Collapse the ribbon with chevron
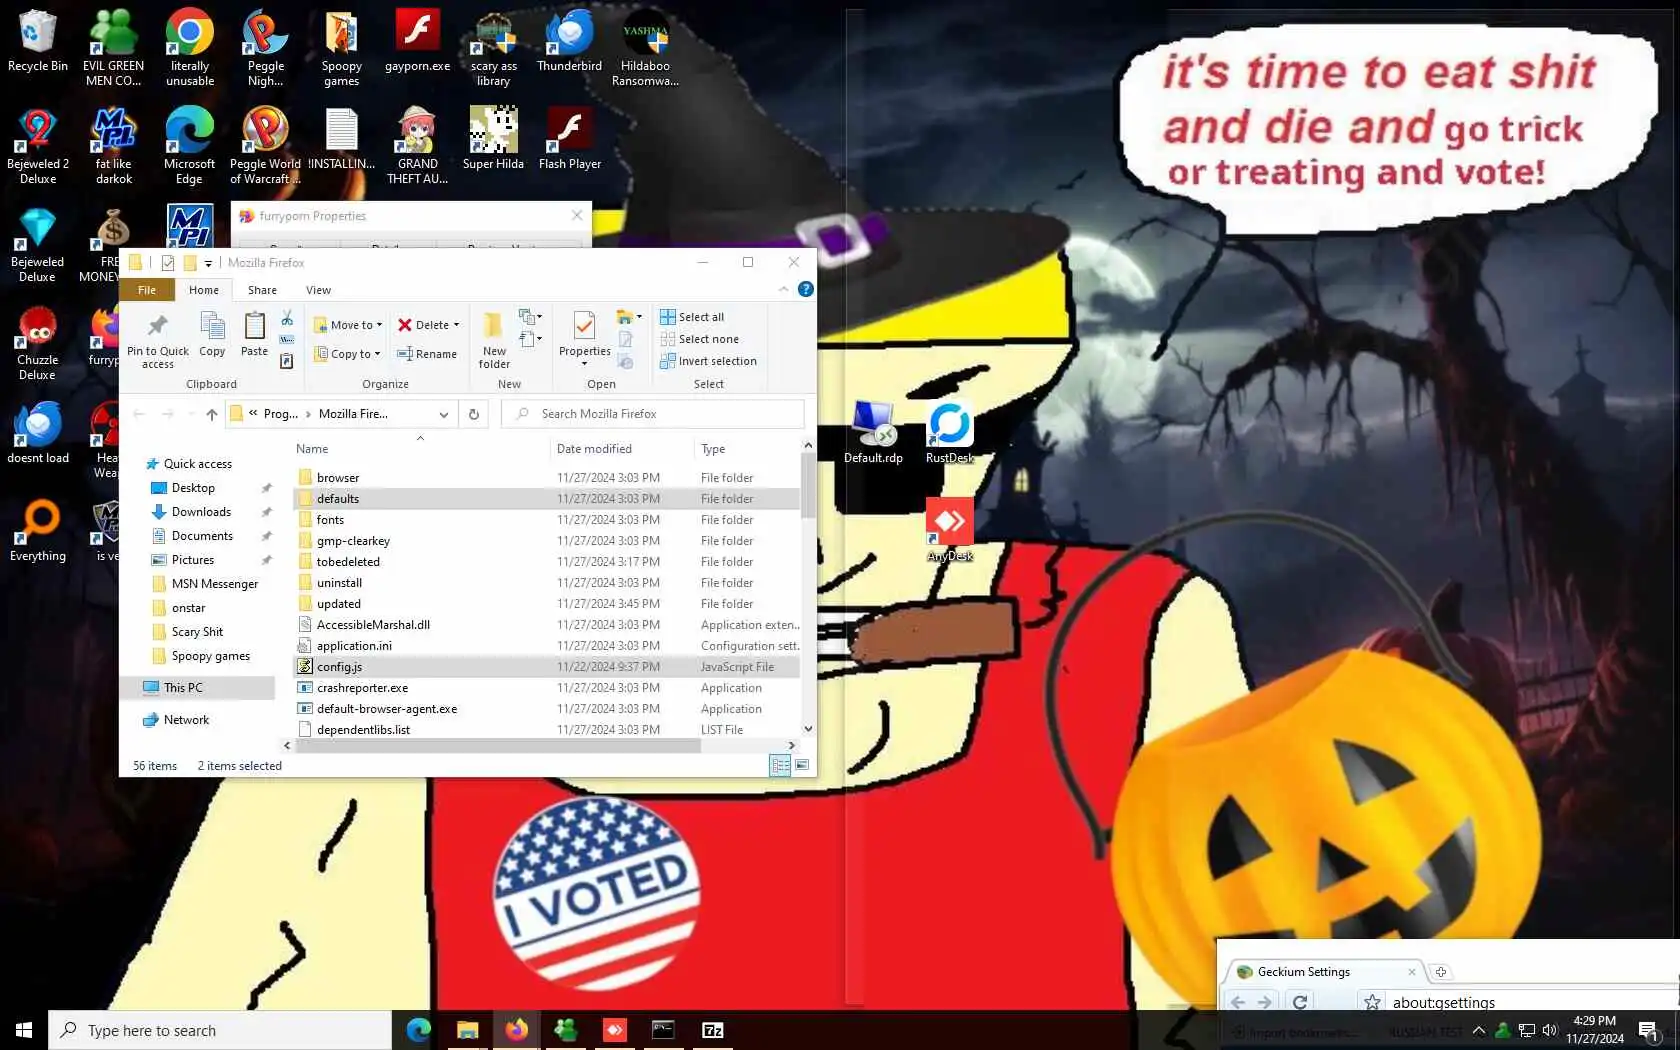Image resolution: width=1680 pixels, height=1050 pixels. (x=783, y=289)
